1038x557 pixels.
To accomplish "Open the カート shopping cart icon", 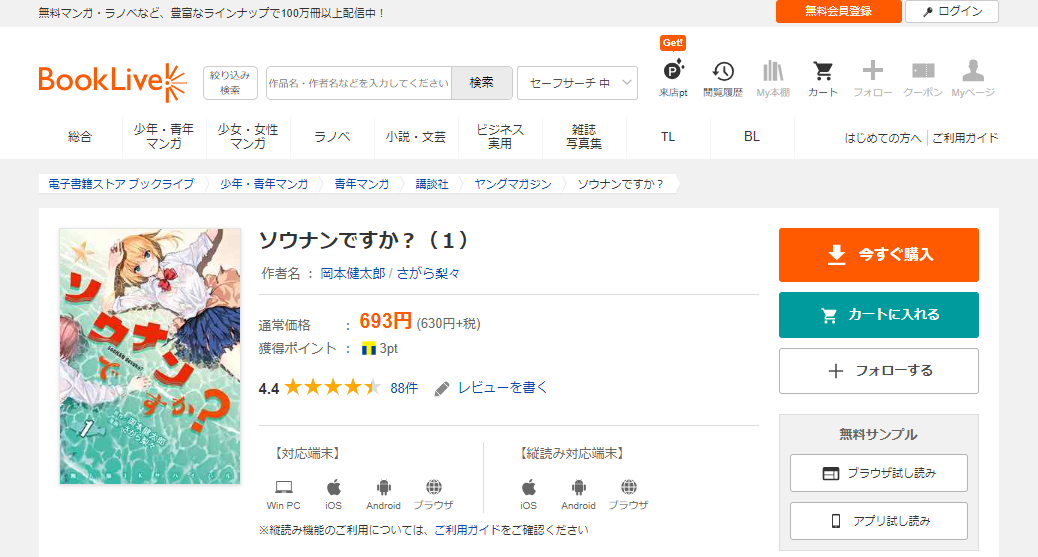I will [x=823, y=78].
